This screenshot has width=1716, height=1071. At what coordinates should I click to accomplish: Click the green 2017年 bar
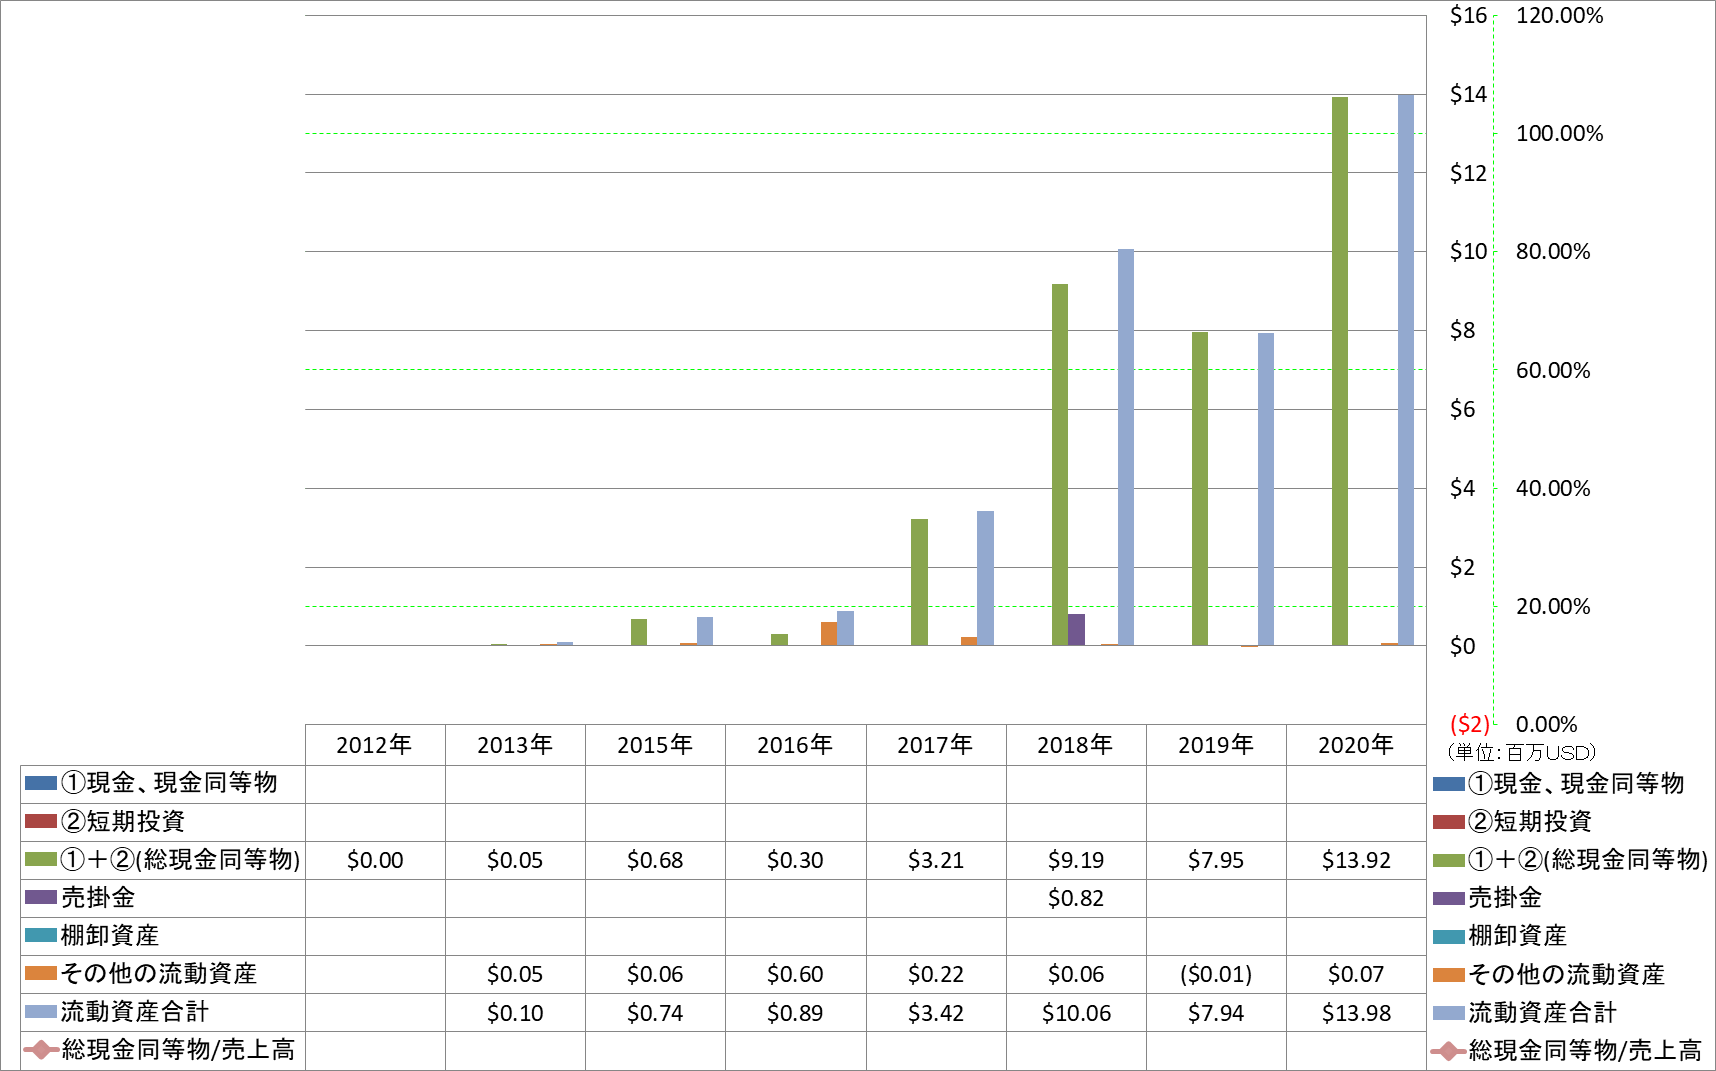[919, 582]
